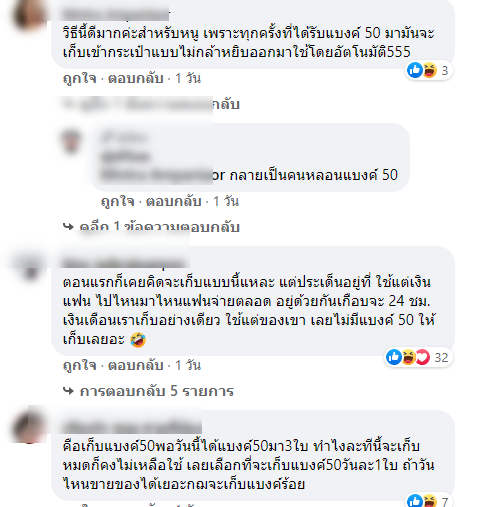Click the heart reaction on 32-reaction comment
Screen dimensions: 489x507
pyautogui.click(x=423, y=357)
